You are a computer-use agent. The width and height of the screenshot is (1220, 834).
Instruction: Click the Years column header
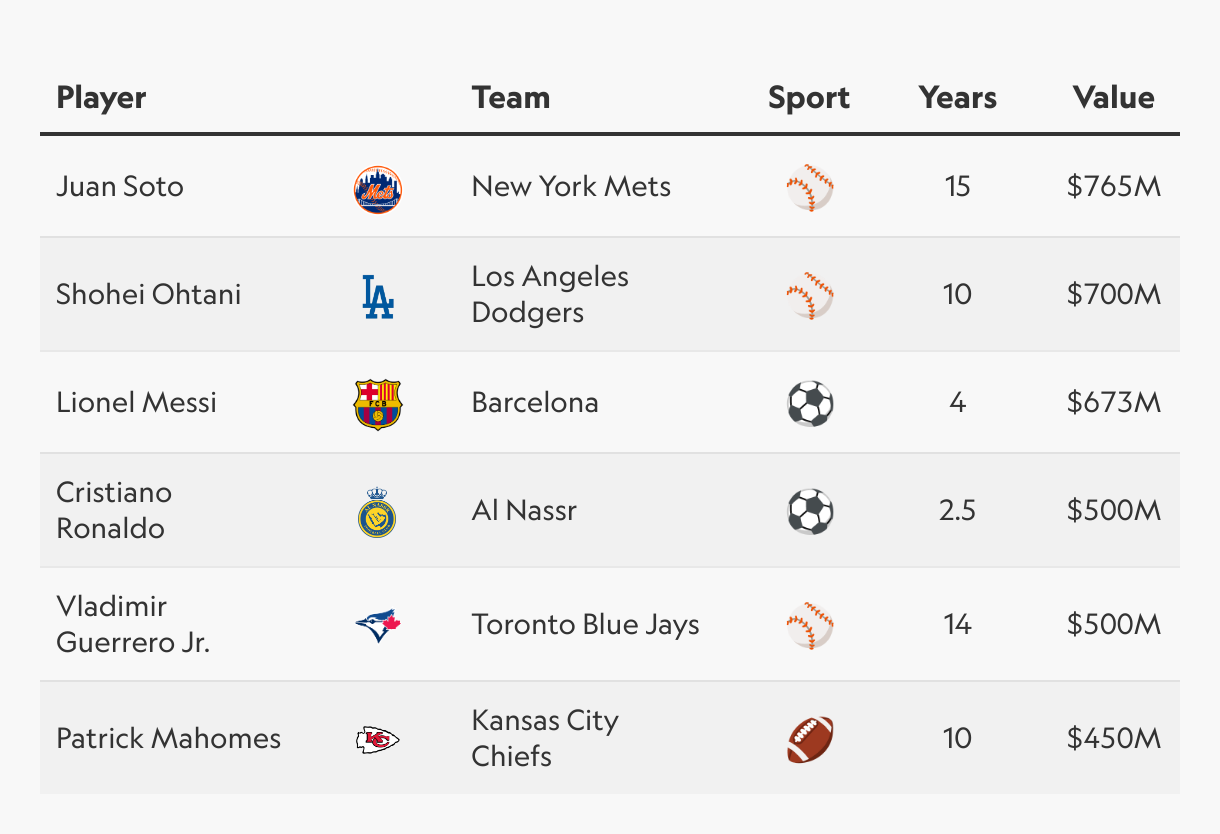(958, 98)
